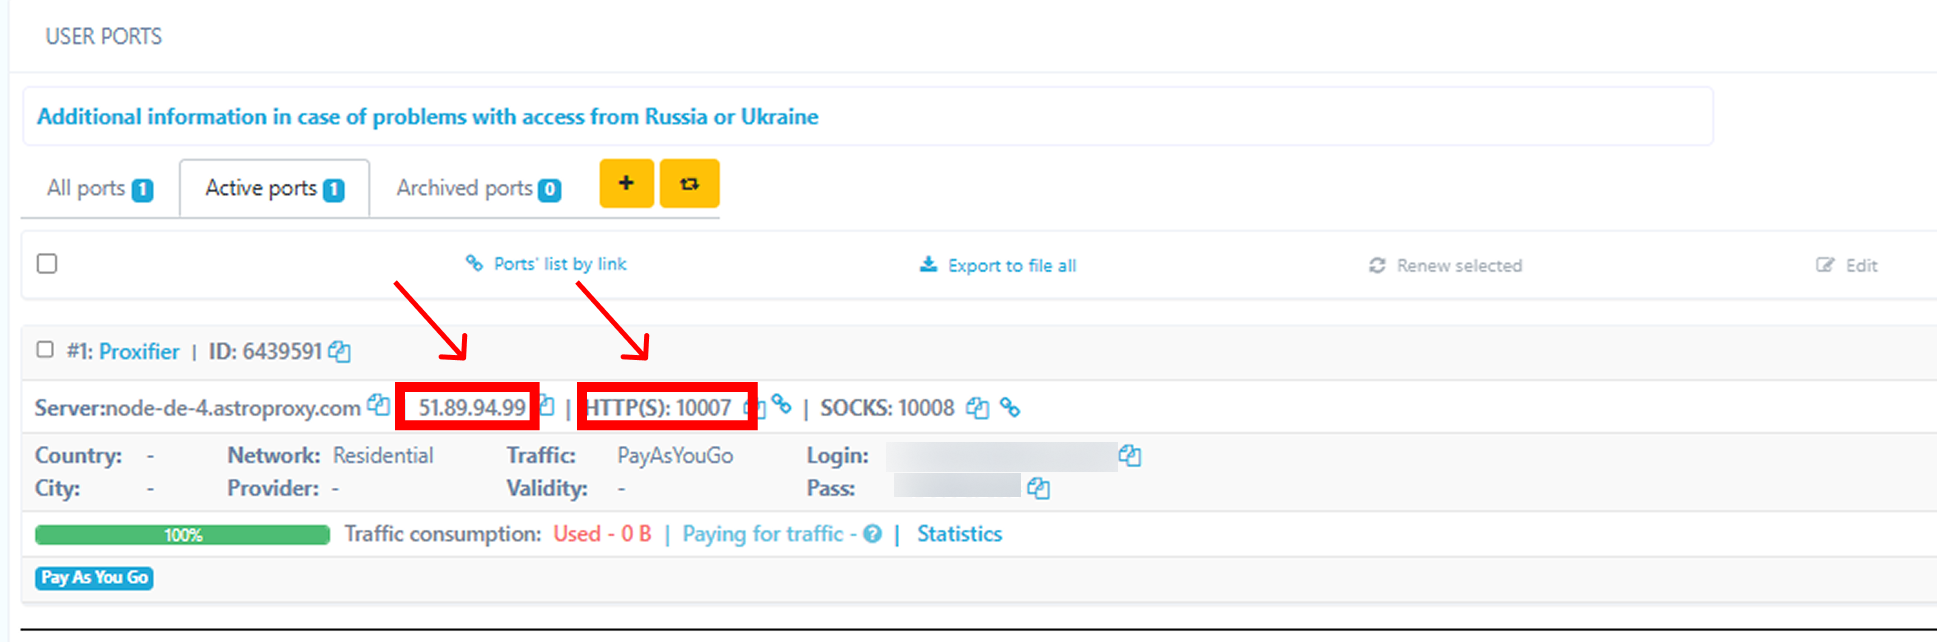This screenshot has height=642, width=1937.
Task: Tick the select-all ports checkbox
Action: [47, 264]
